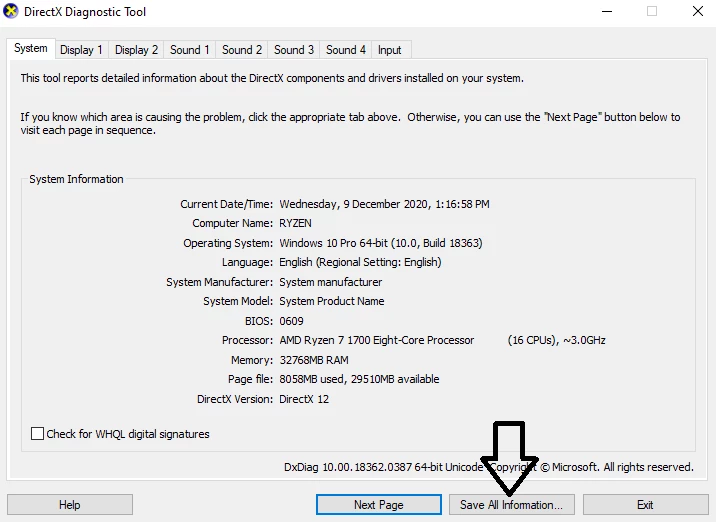Click the System Information group label
Screen dimensions: 716x522
(76, 179)
